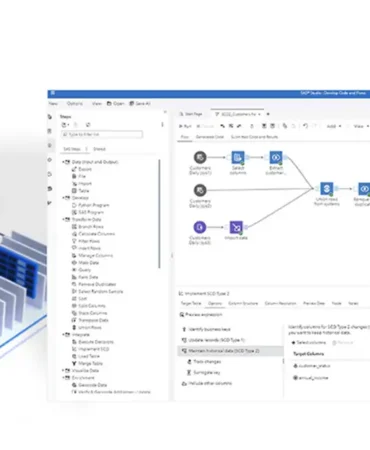The image size is (370, 450).
Task: Collapse the Integrate group
Action: pos(63,335)
